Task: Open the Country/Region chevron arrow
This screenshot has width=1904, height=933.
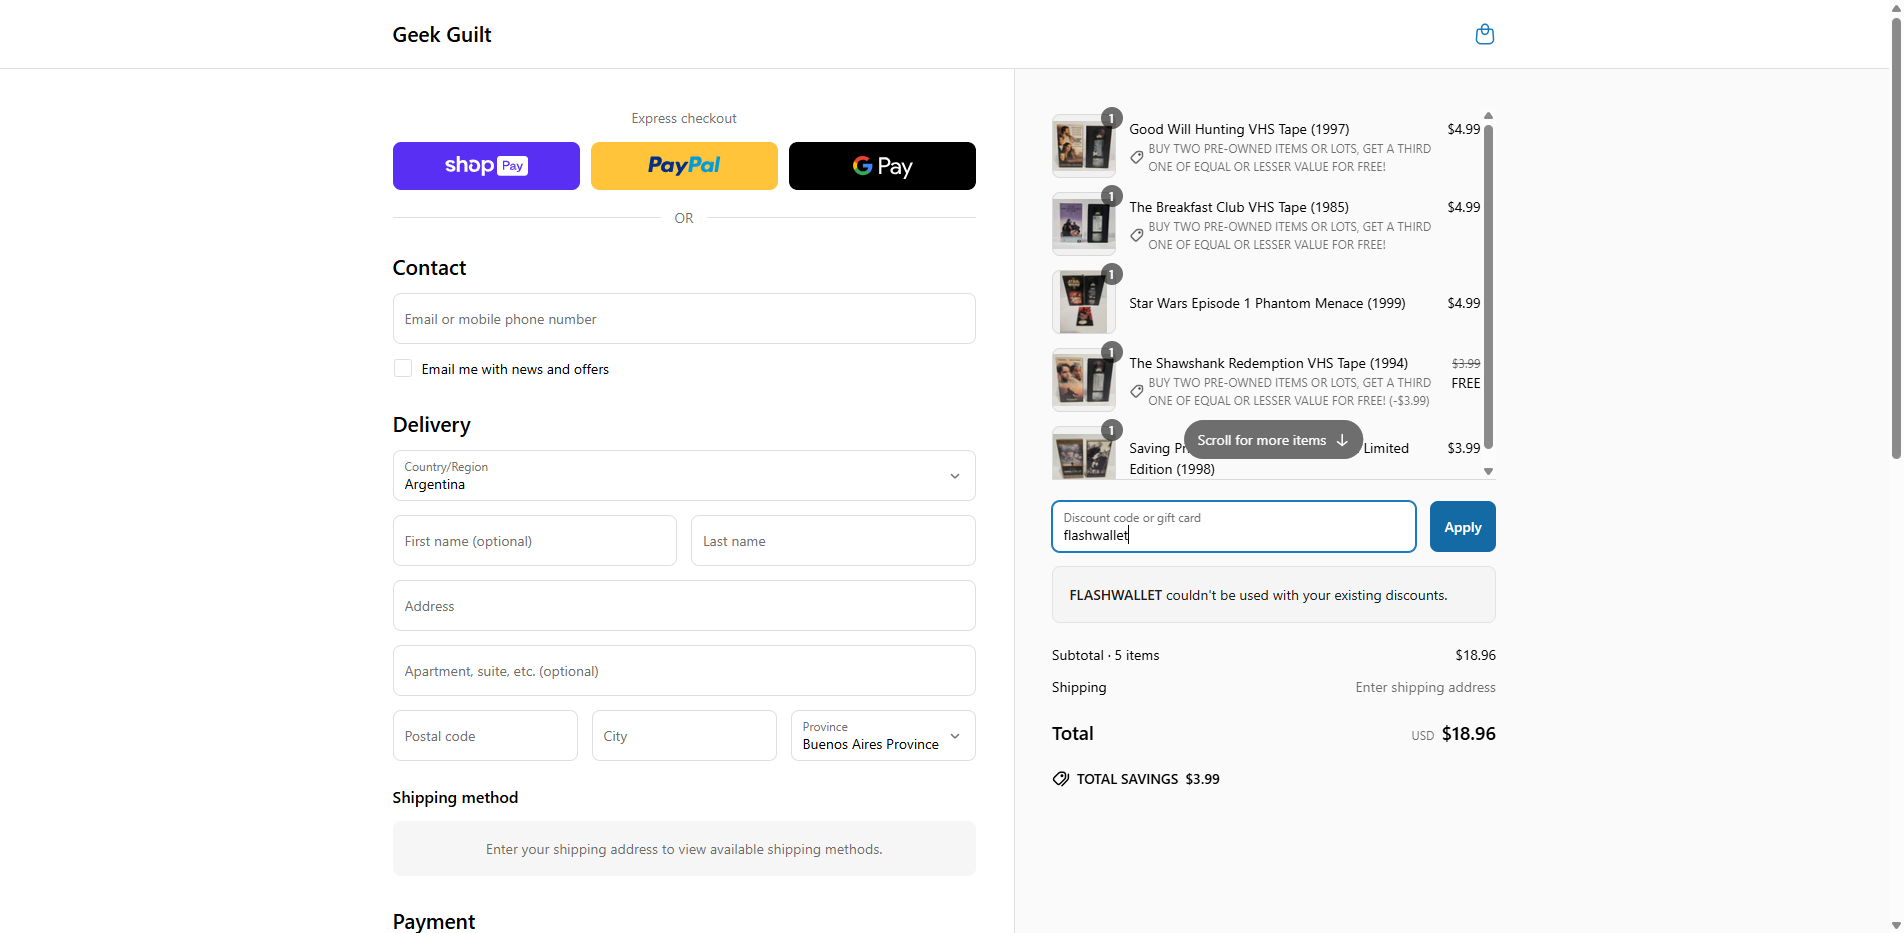Action: pyautogui.click(x=954, y=476)
